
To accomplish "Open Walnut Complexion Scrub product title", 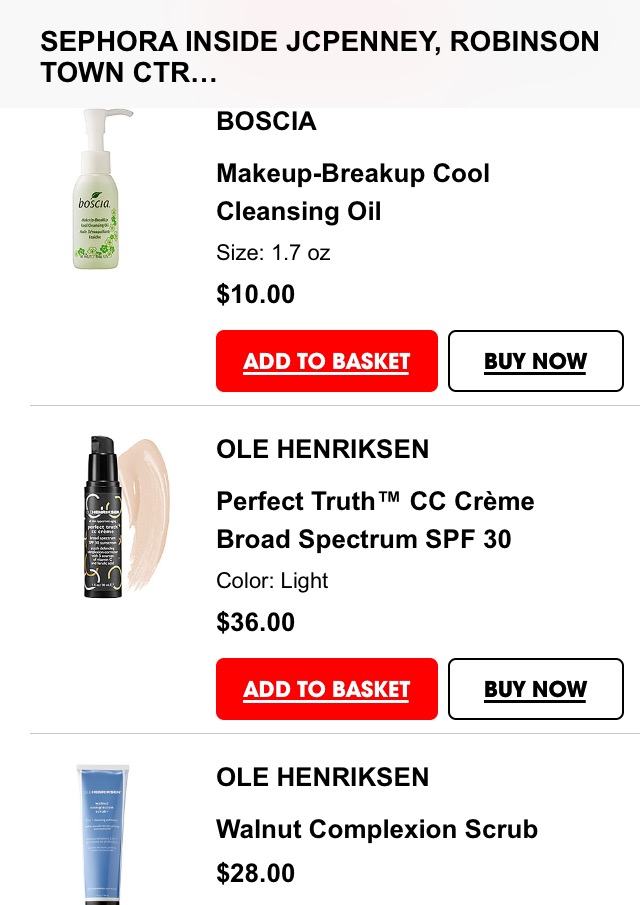I will pos(377,829).
